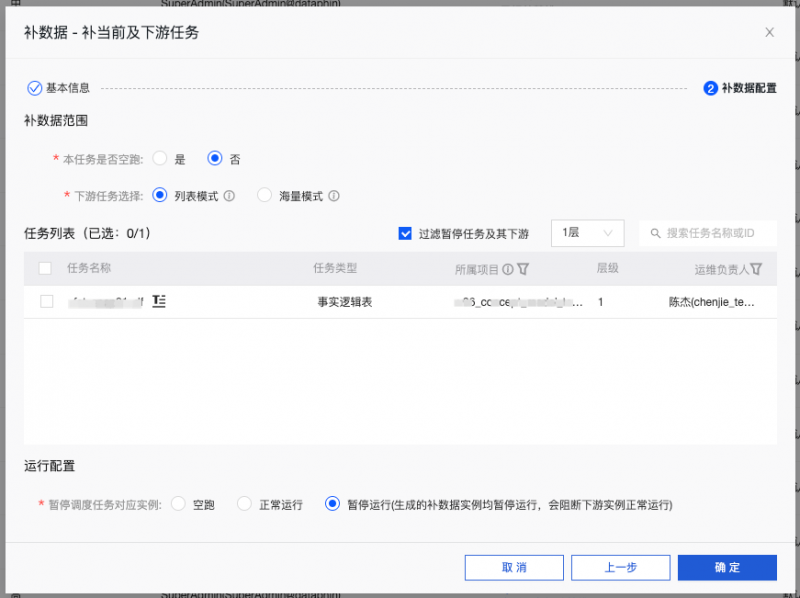Click the 确定 button
The height and width of the screenshot is (598, 800).
click(727, 567)
